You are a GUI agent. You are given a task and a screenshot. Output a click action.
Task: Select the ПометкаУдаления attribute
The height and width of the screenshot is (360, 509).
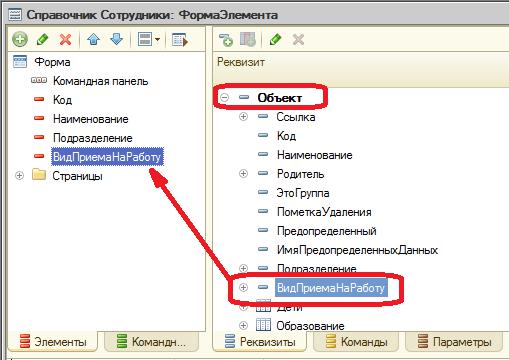point(324,212)
